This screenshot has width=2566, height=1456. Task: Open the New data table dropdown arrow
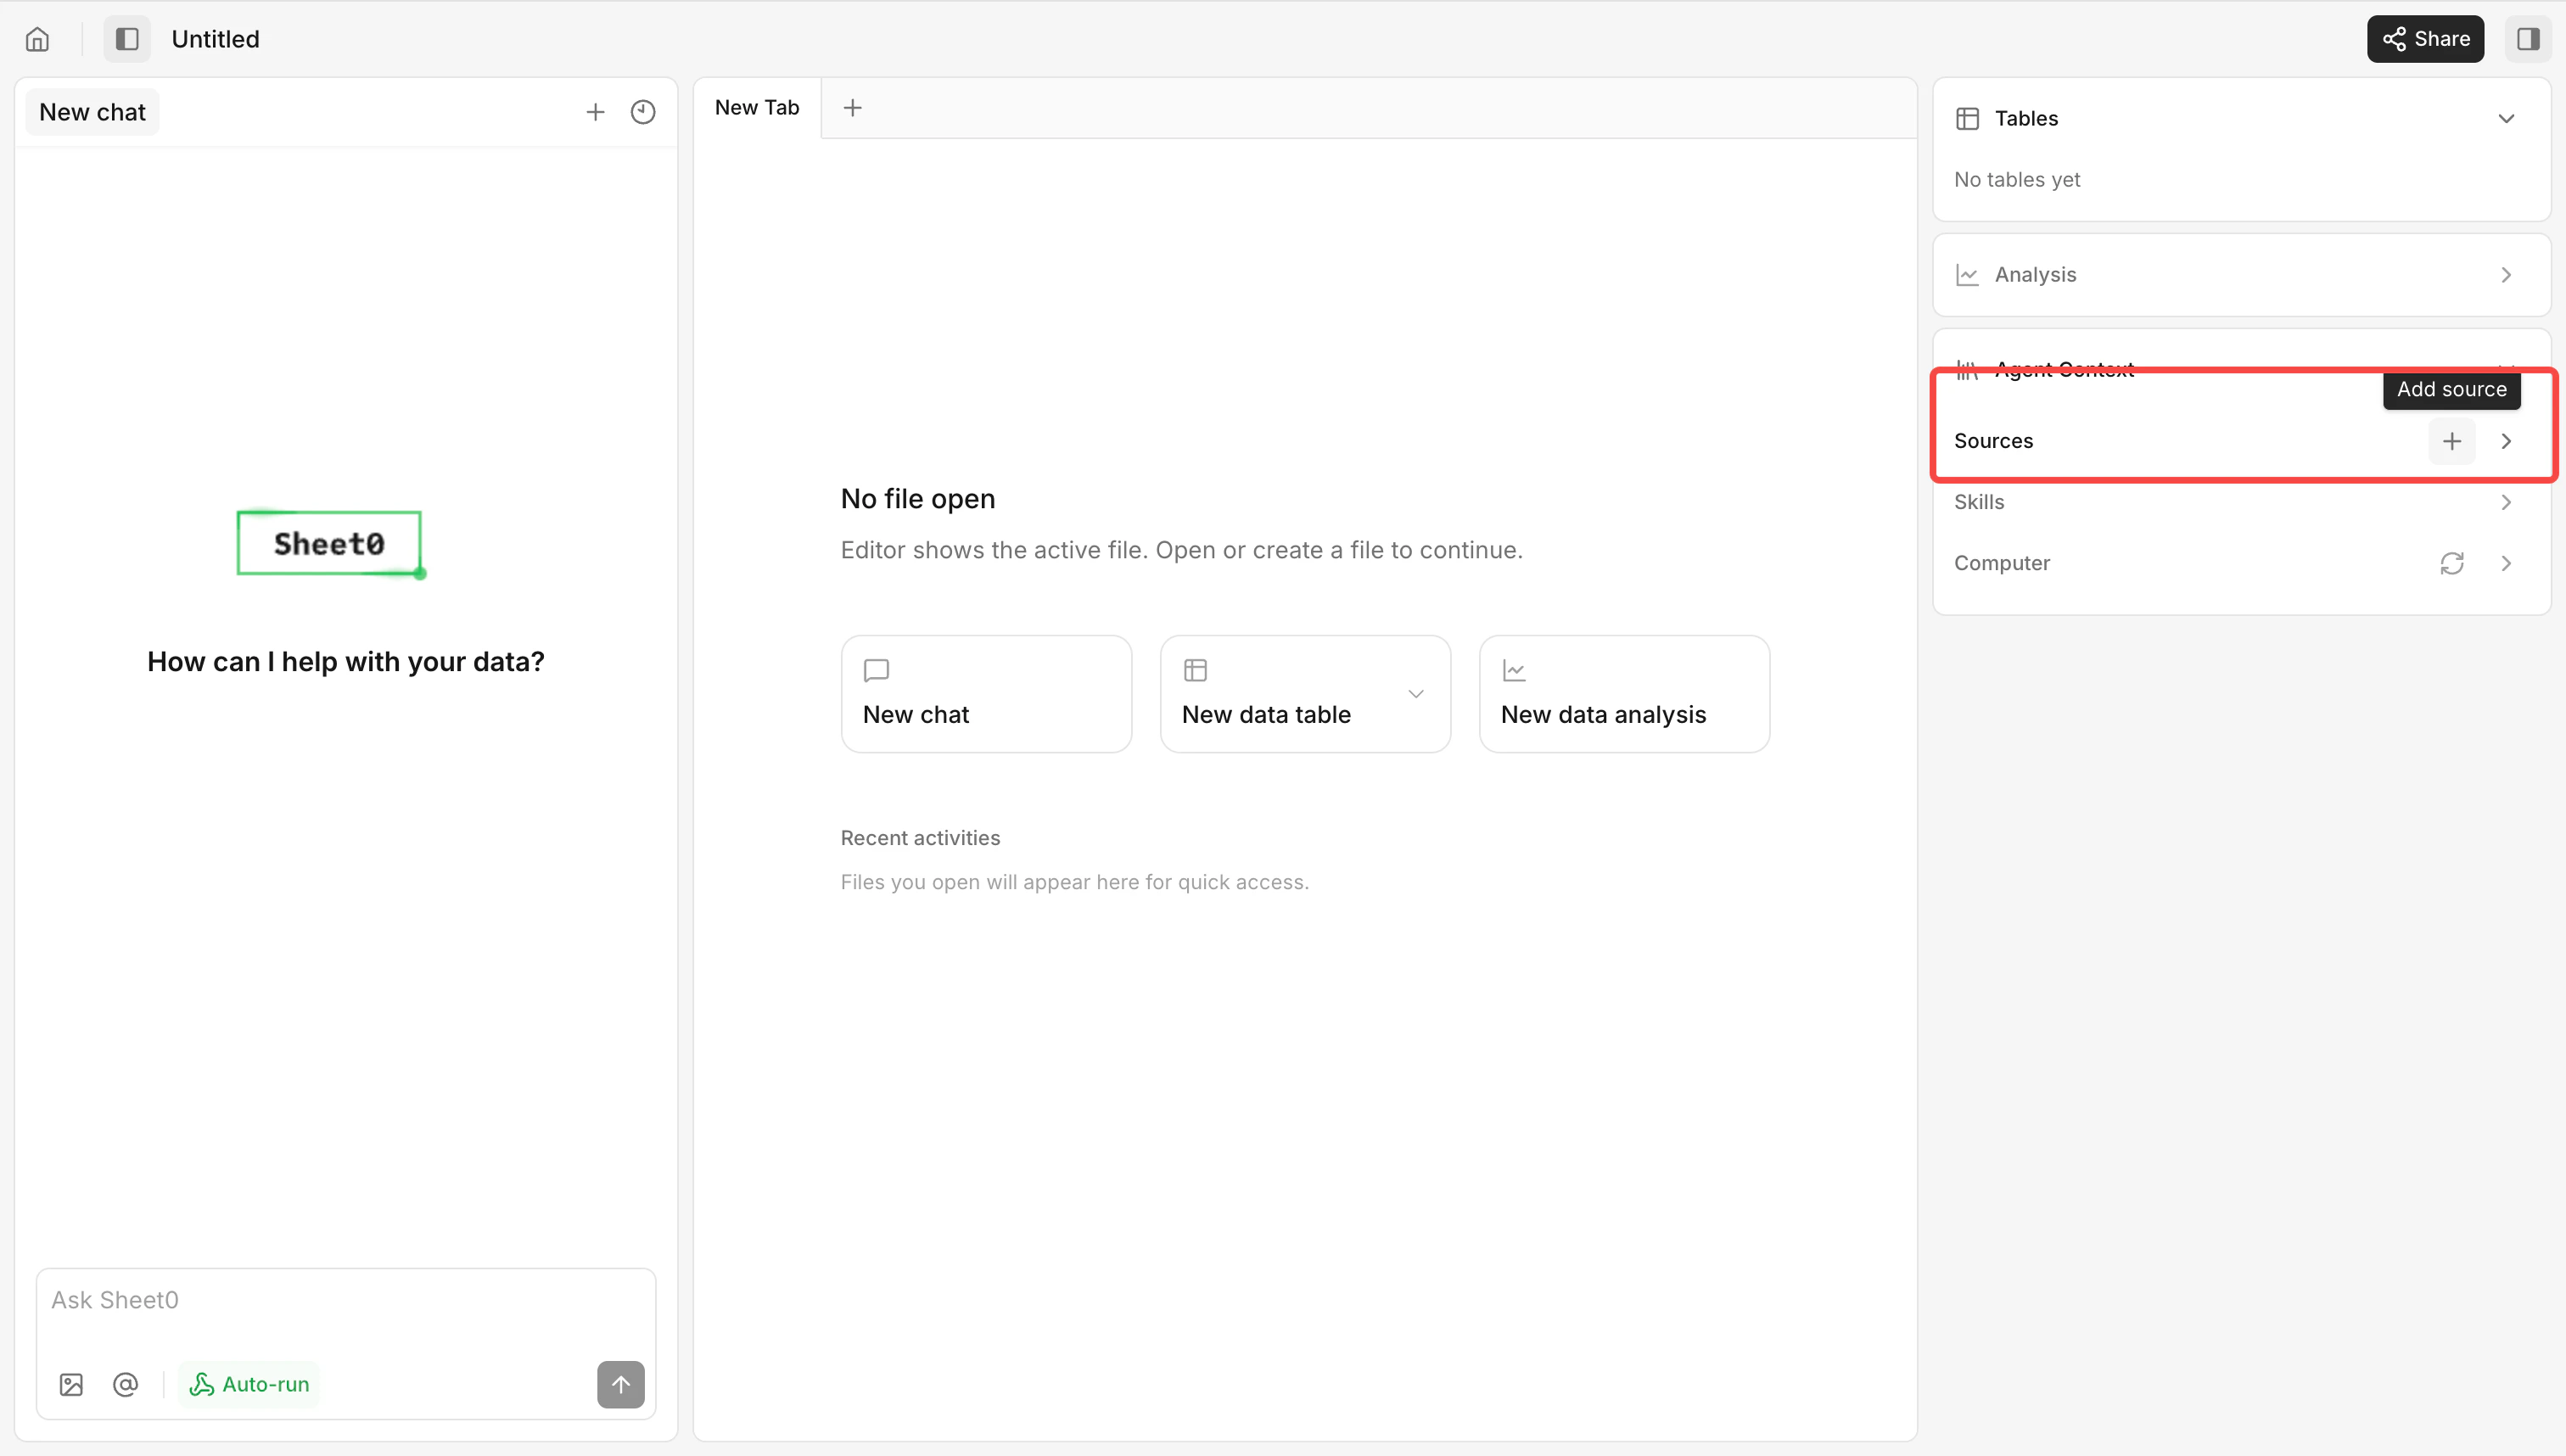point(1415,693)
